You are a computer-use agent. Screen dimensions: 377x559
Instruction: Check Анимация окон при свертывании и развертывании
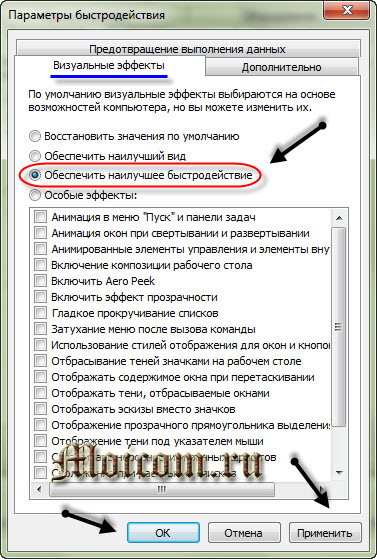[40, 233]
